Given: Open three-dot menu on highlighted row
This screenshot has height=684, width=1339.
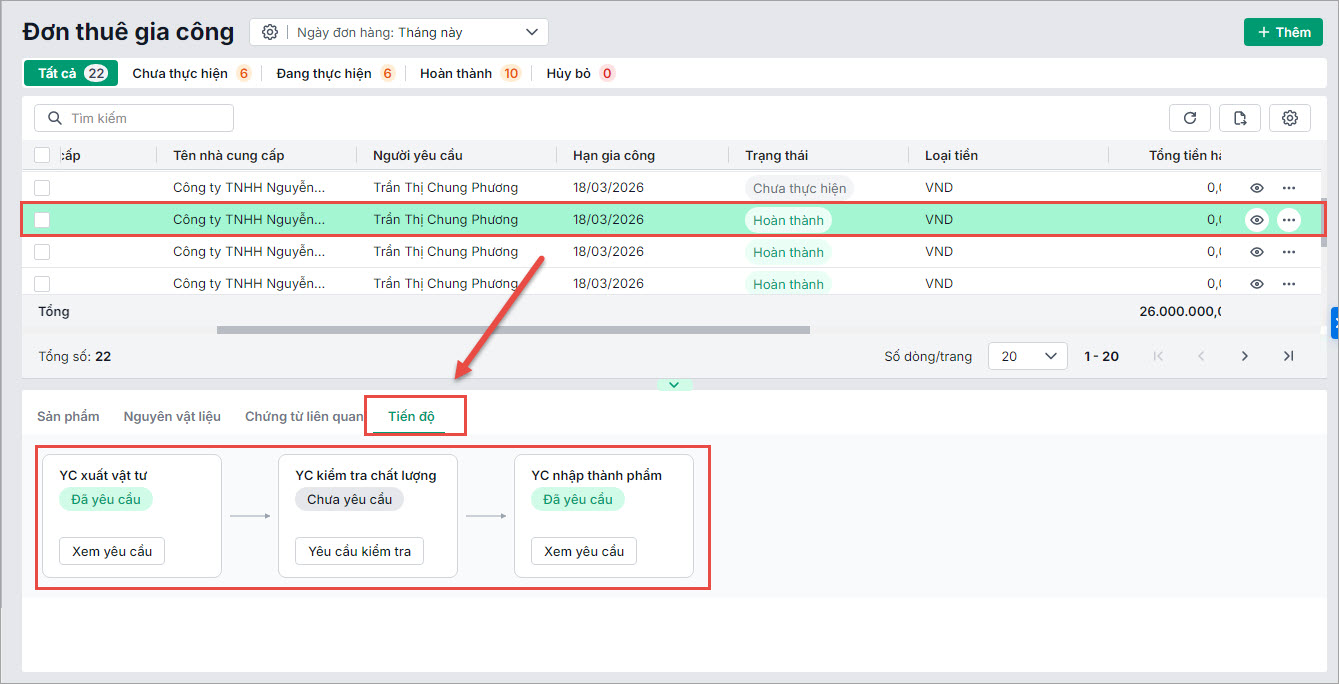Looking at the screenshot, I should [1289, 220].
